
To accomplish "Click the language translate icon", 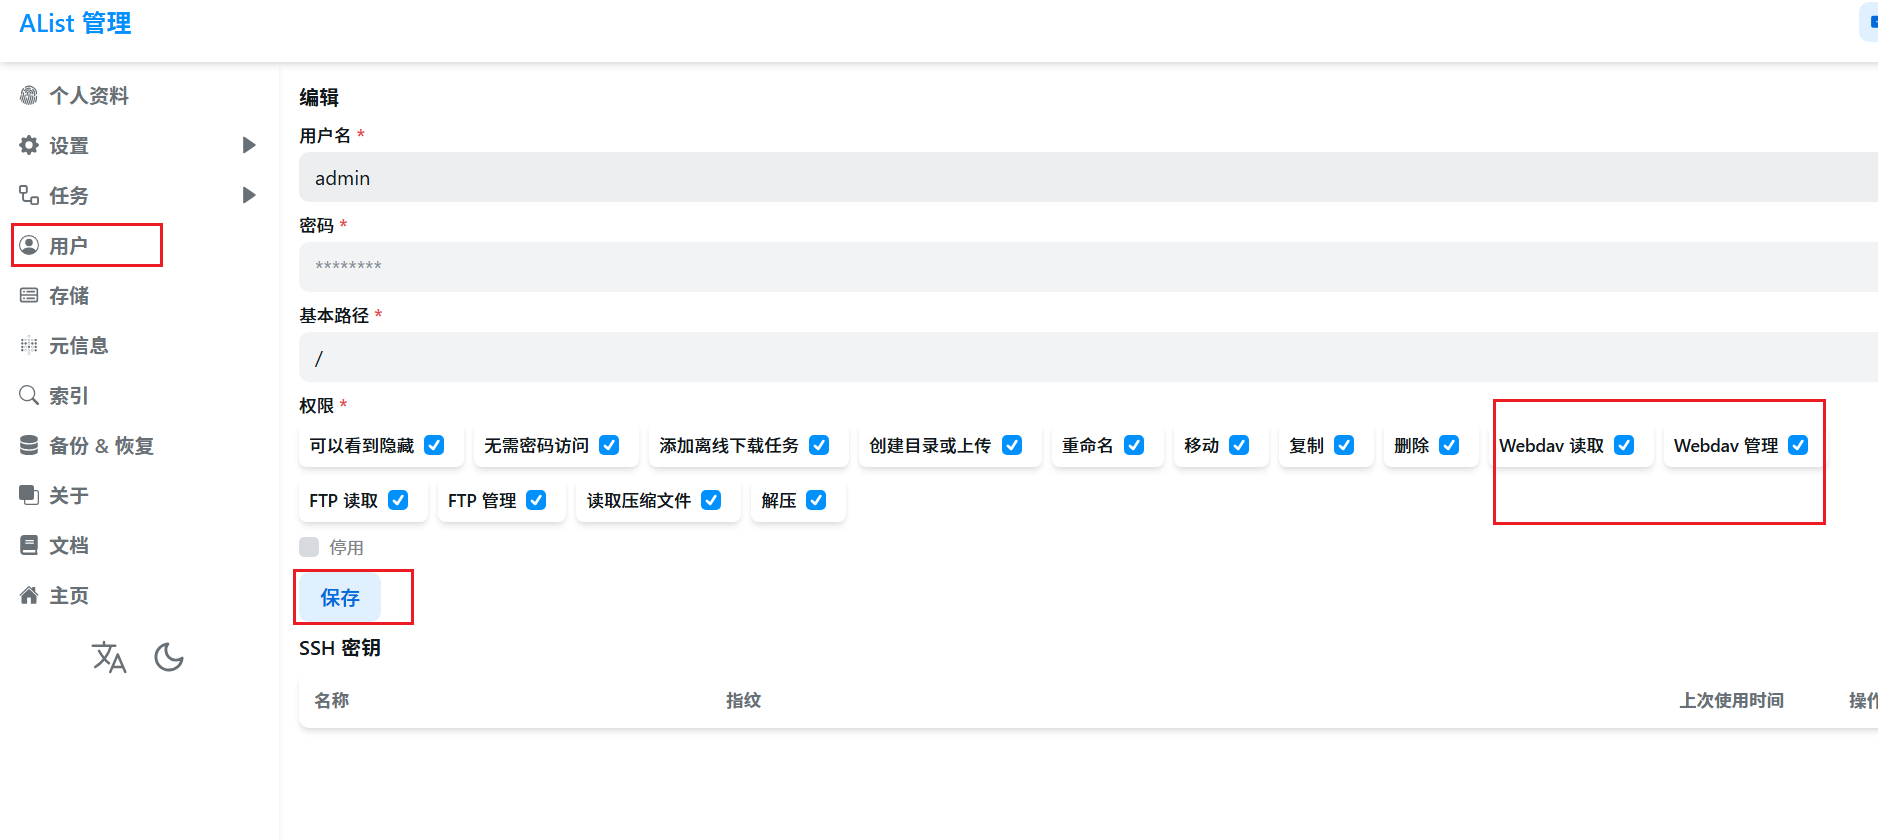I will pos(108,657).
